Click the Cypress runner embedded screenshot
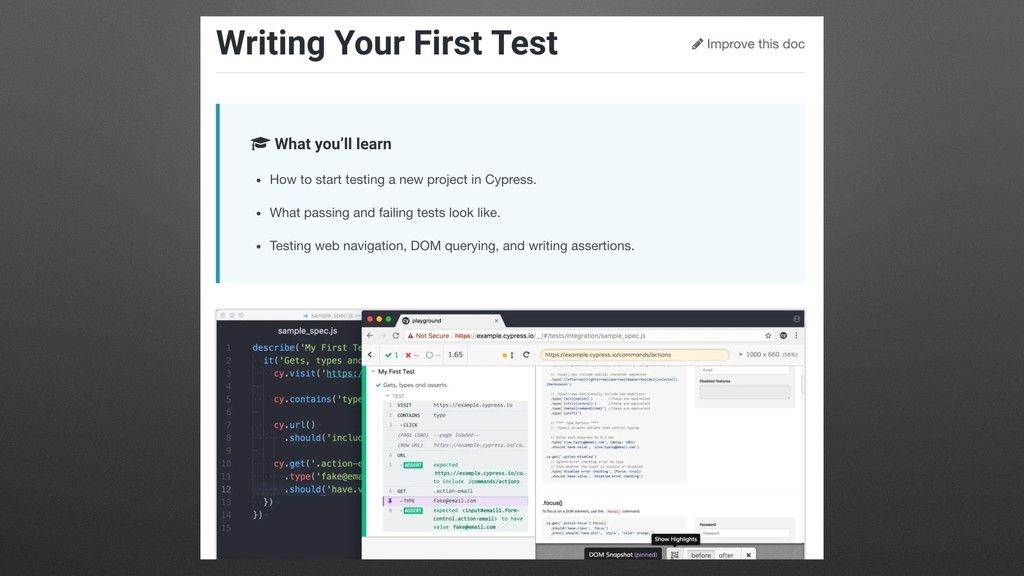This screenshot has height=576, width=1024. (510, 434)
